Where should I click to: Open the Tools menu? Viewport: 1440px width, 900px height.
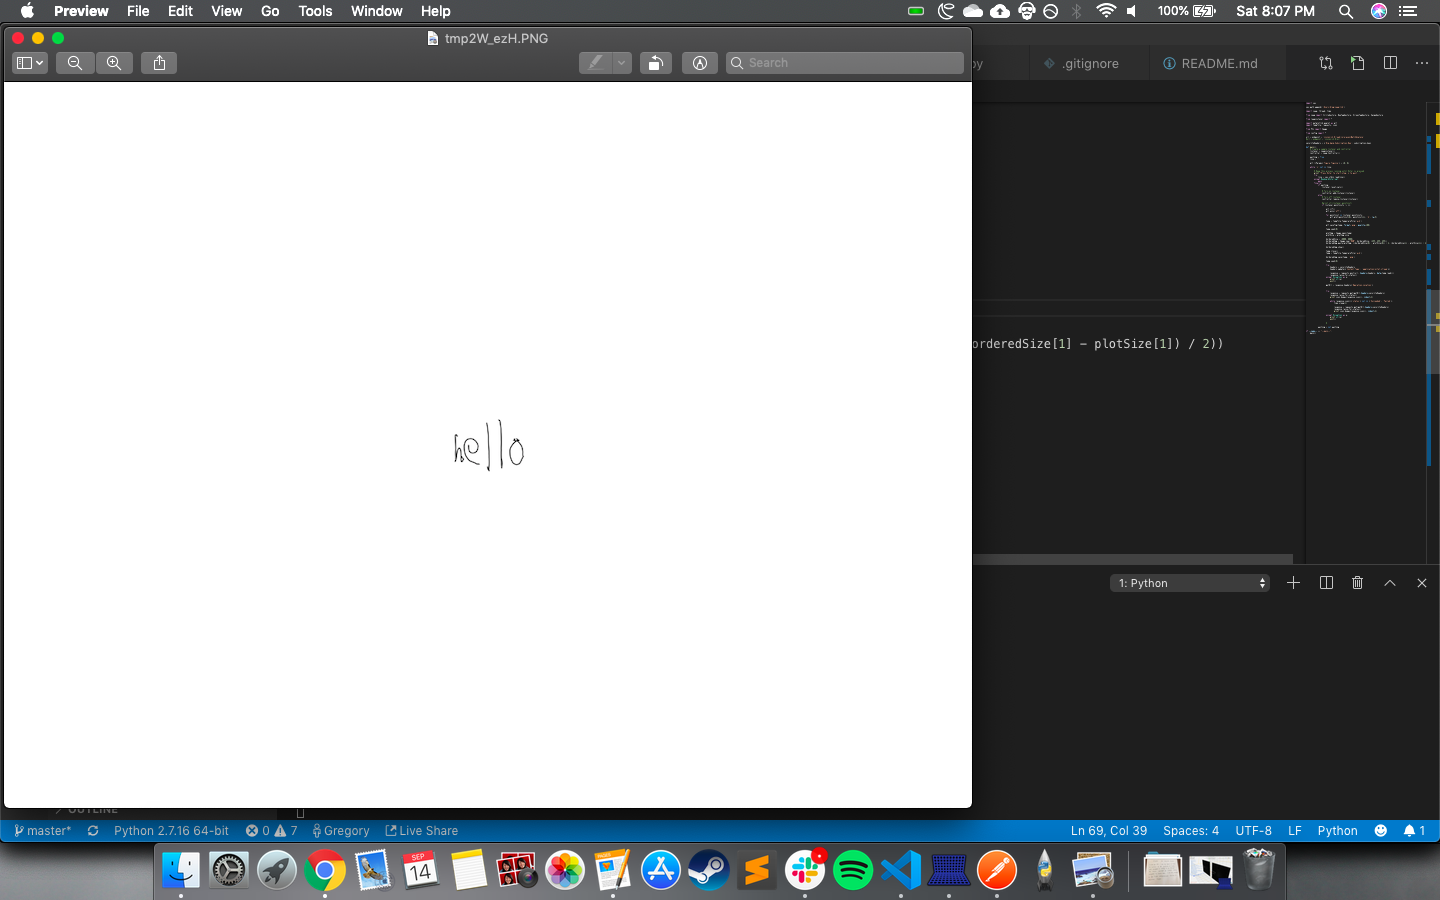pos(315,11)
